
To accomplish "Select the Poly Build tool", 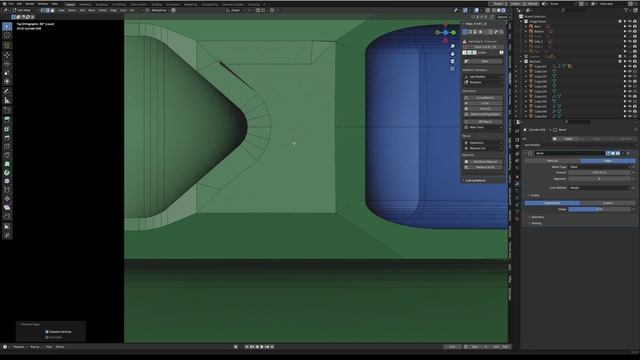I will click(7, 164).
